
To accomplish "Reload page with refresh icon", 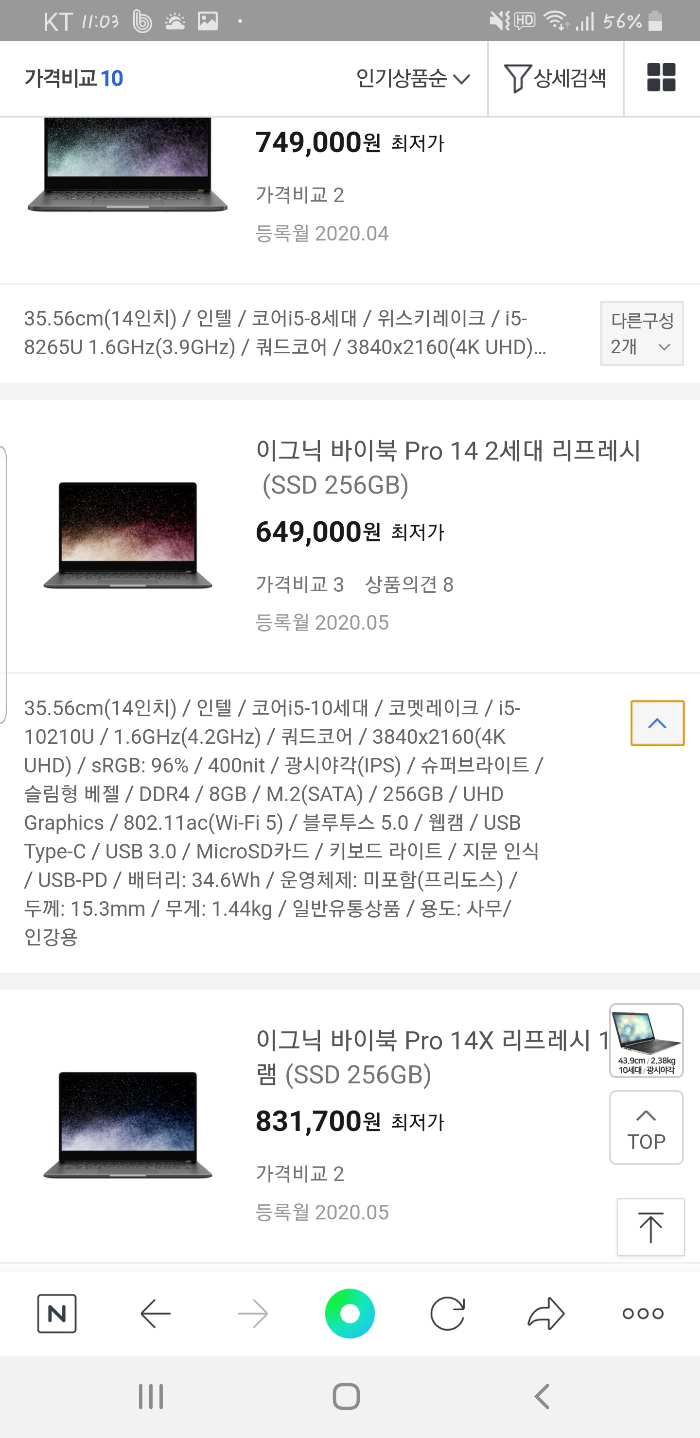I will point(447,1313).
